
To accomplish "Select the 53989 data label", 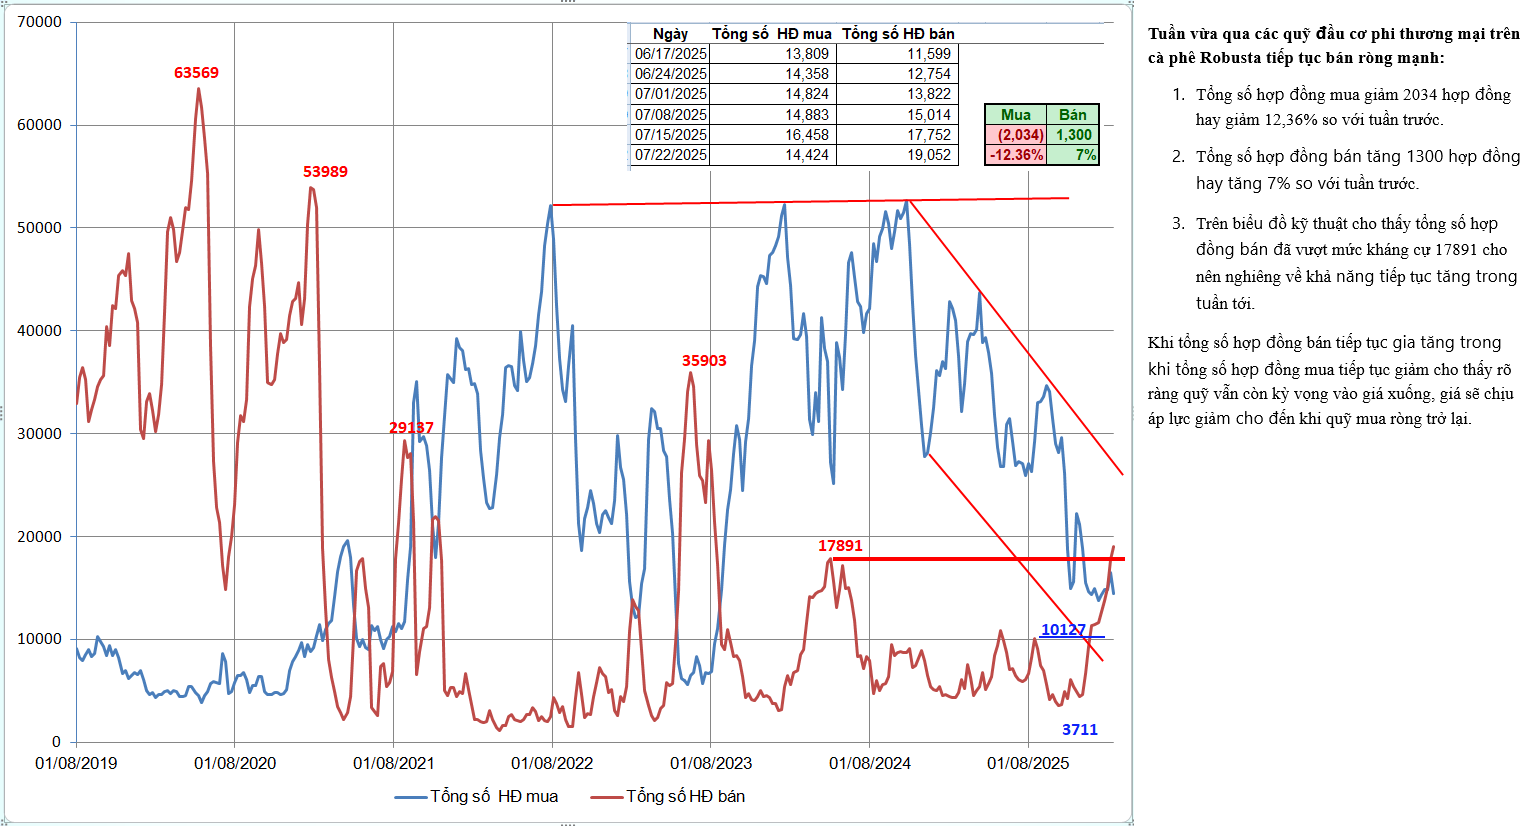I will click(325, 172).
